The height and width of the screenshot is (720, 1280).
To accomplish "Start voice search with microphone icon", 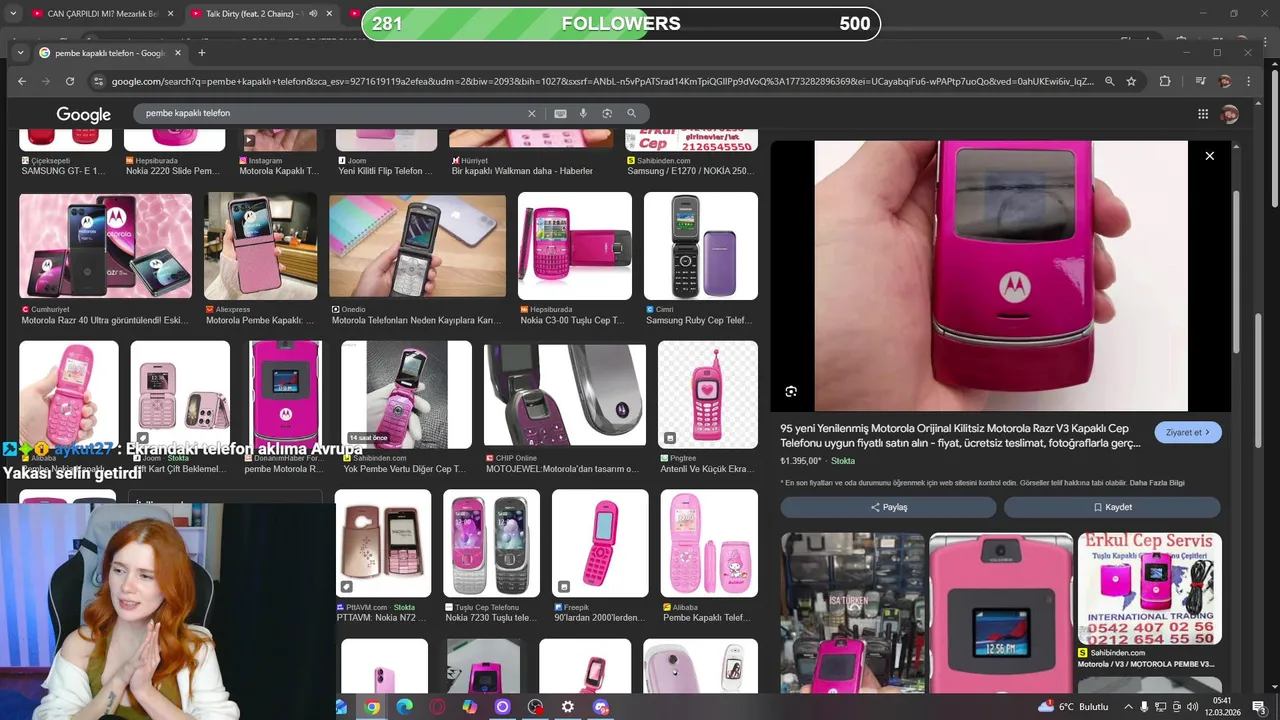I will click(583, 114).
